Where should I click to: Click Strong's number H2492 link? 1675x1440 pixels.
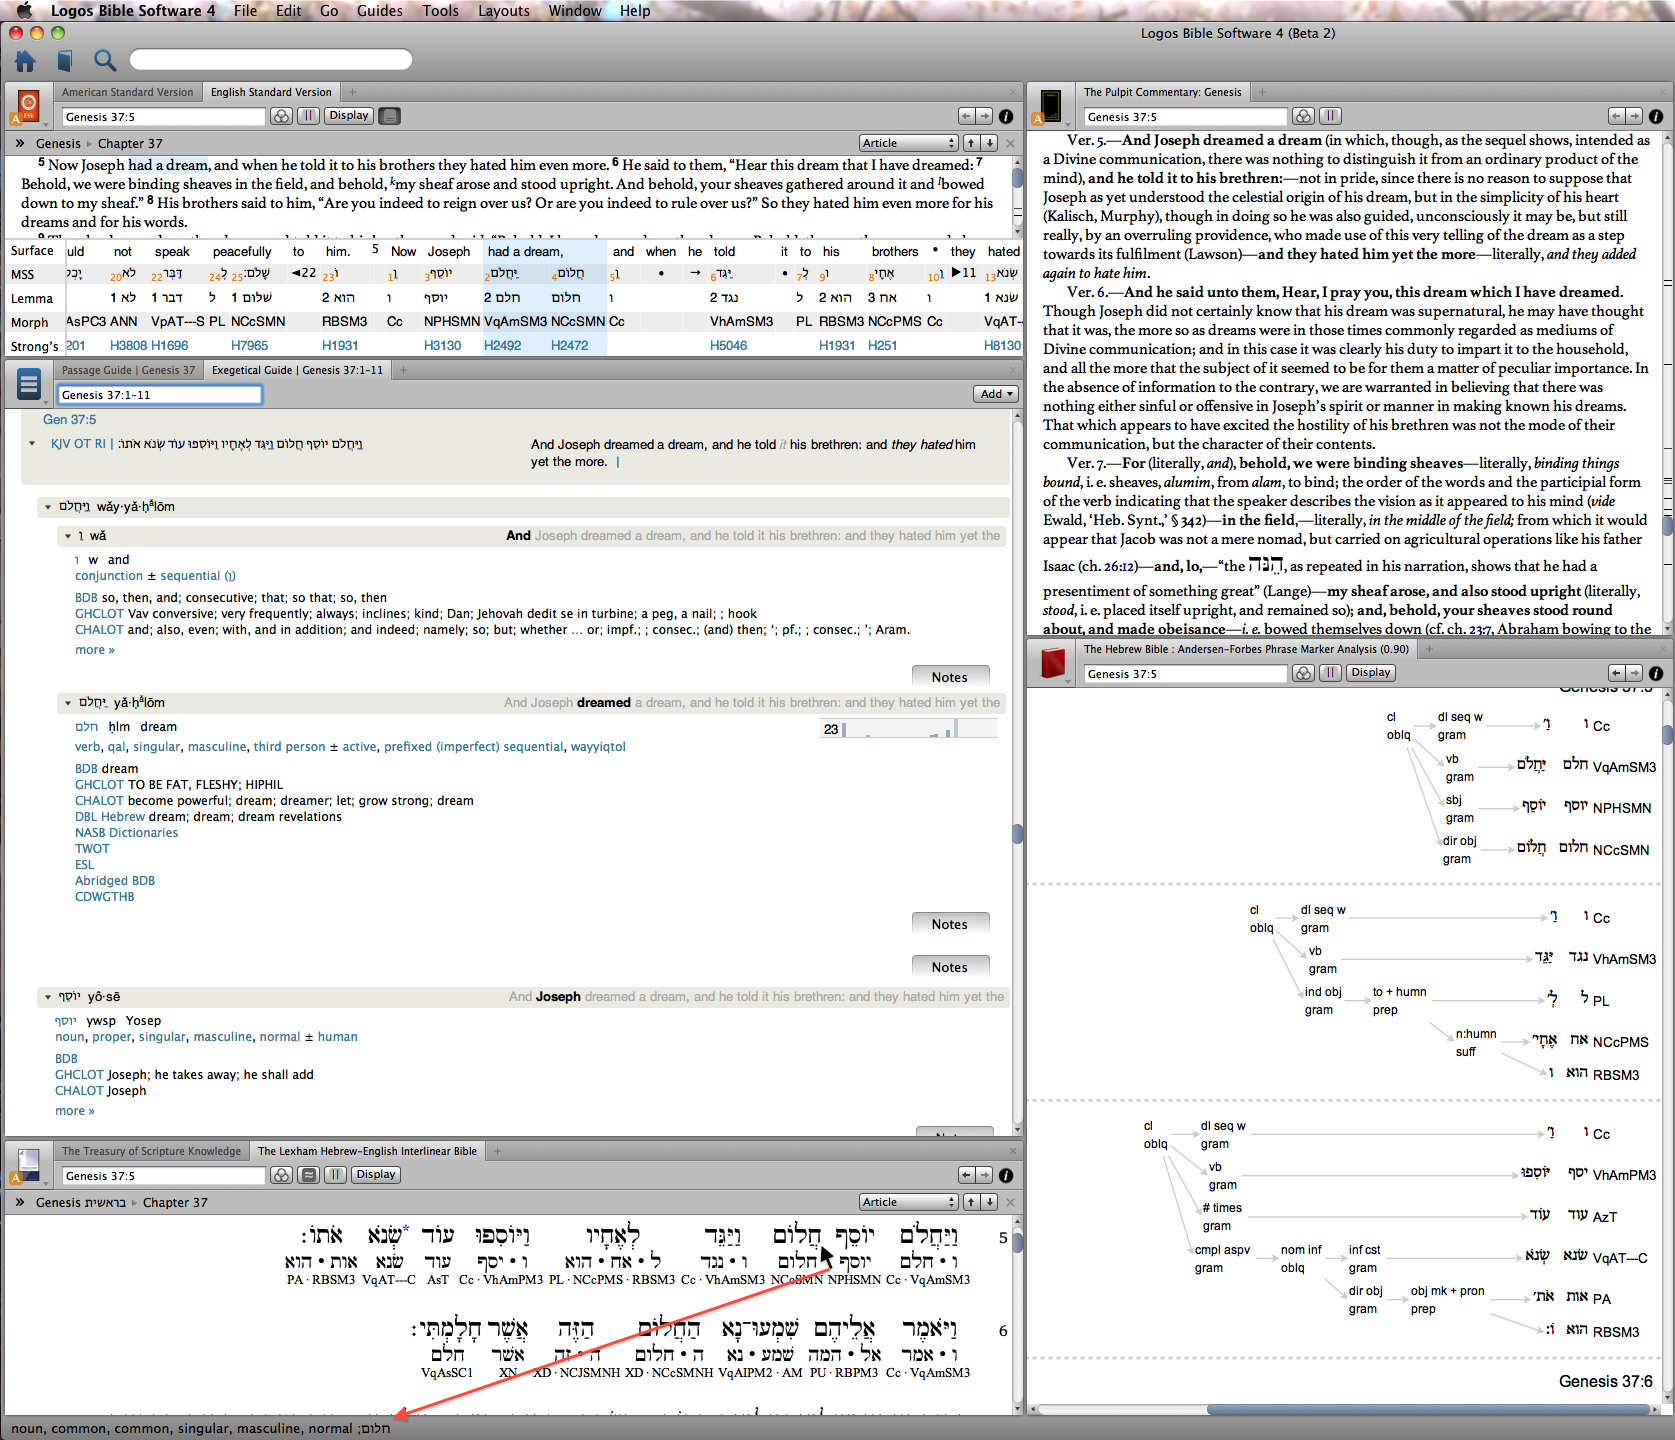click(503, 345)
